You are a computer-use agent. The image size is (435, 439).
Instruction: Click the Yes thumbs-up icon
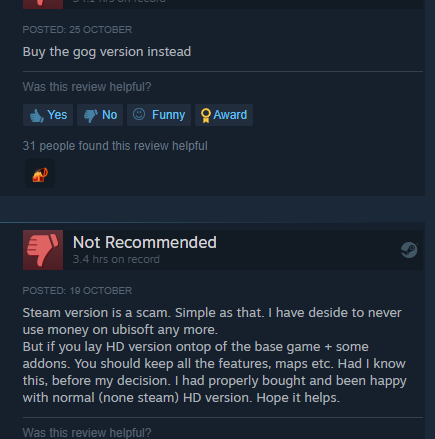[37, 116]
